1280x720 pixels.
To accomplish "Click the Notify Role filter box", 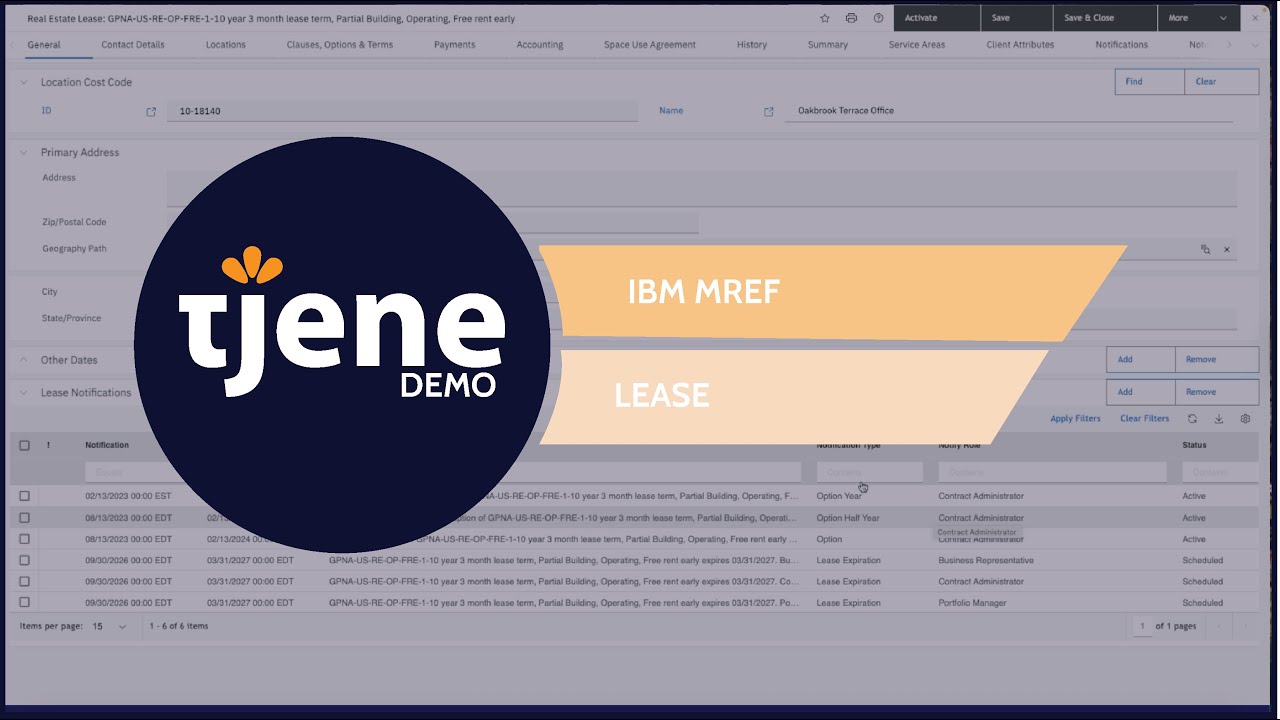I will pos(1052,472).
